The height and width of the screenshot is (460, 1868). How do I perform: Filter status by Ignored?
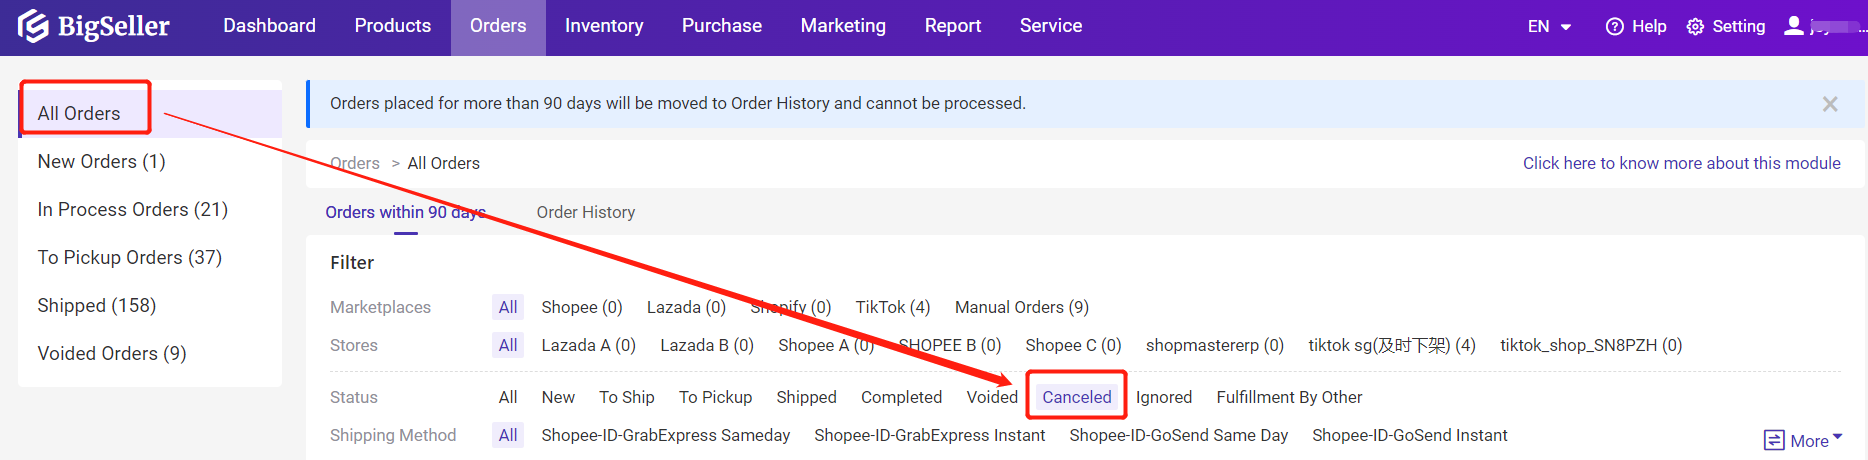1164,397
